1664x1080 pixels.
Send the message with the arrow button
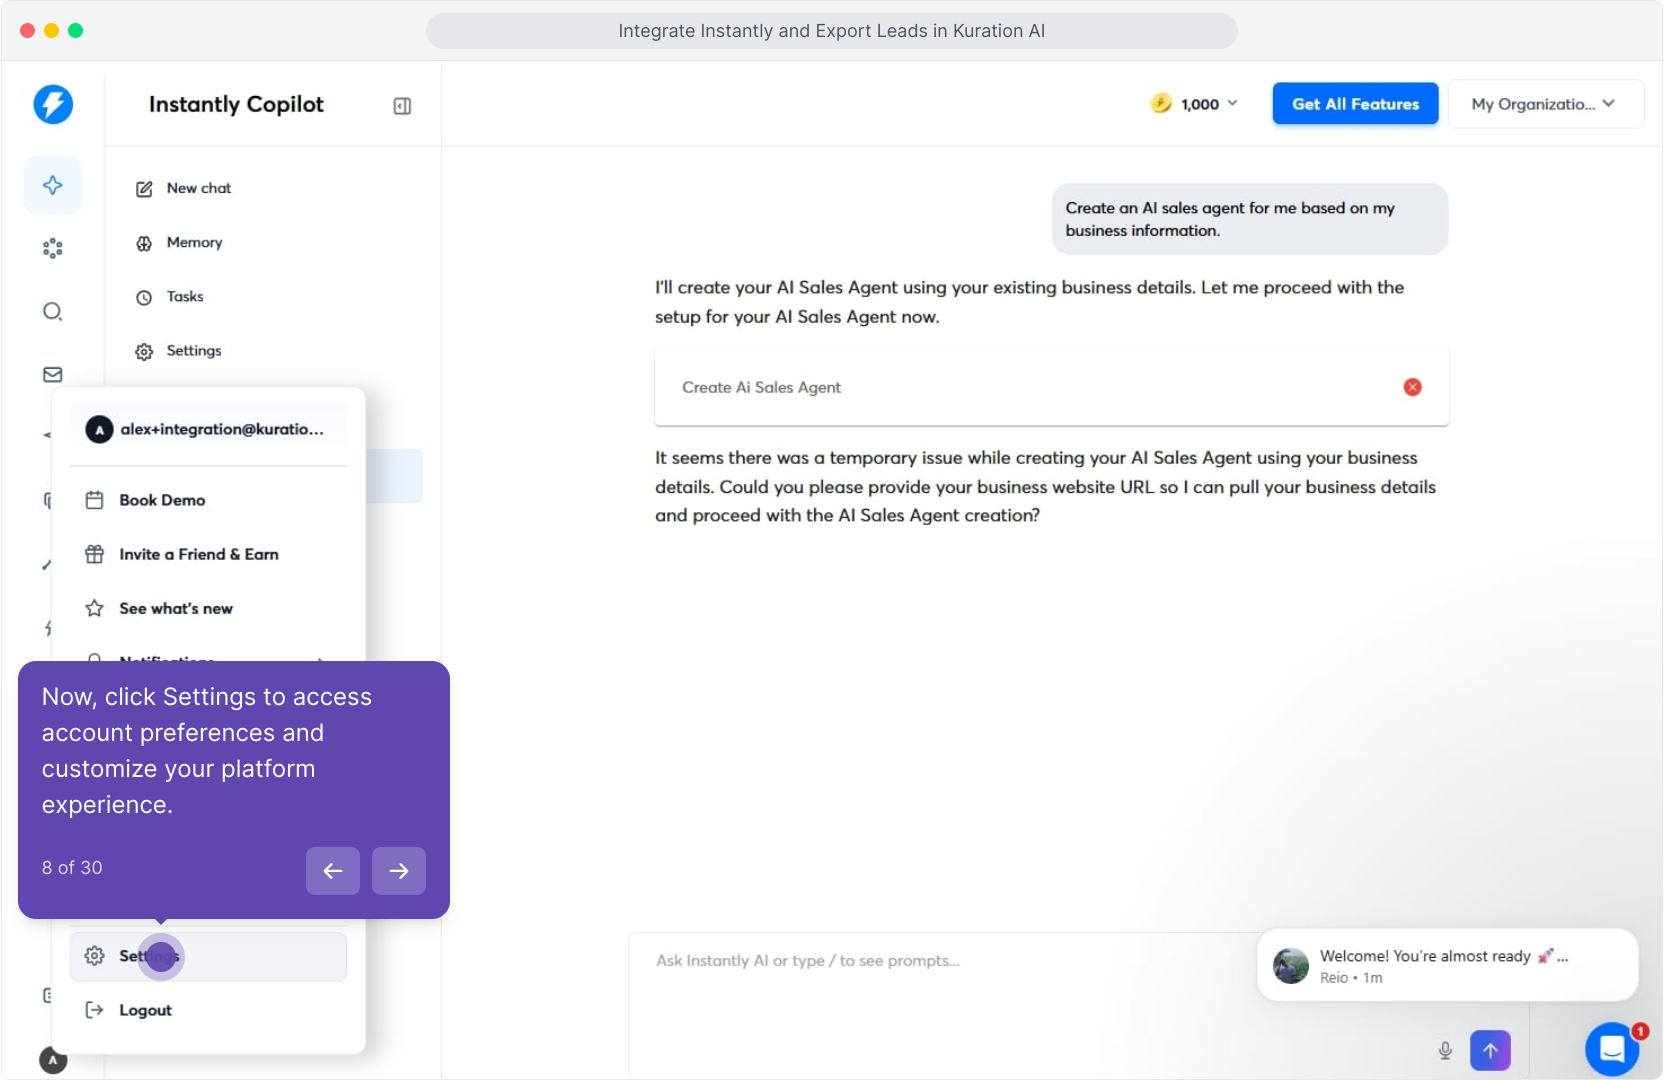1490,1050
